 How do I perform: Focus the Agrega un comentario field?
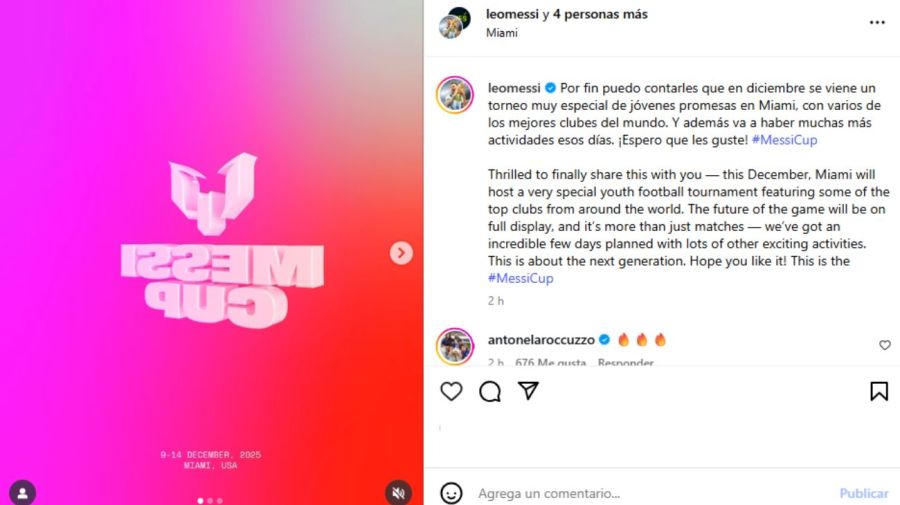pyautogui.click(x=654, y=493)
